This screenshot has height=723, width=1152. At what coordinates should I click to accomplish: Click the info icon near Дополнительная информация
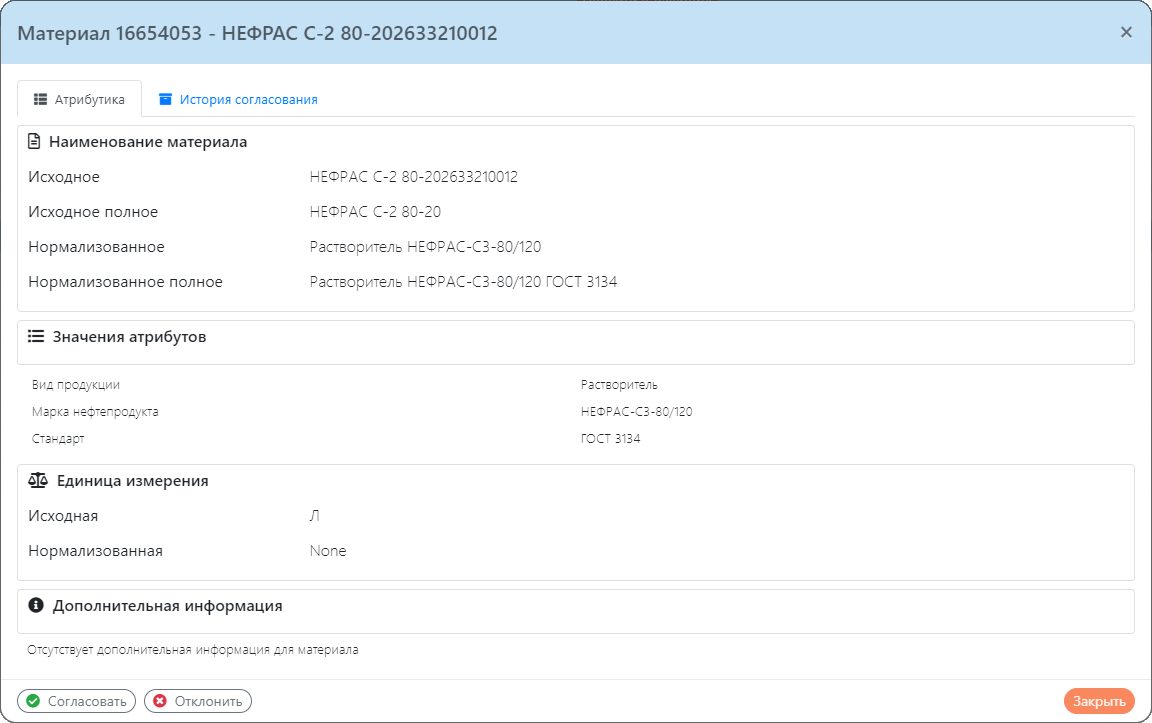[x=36, y=606]
